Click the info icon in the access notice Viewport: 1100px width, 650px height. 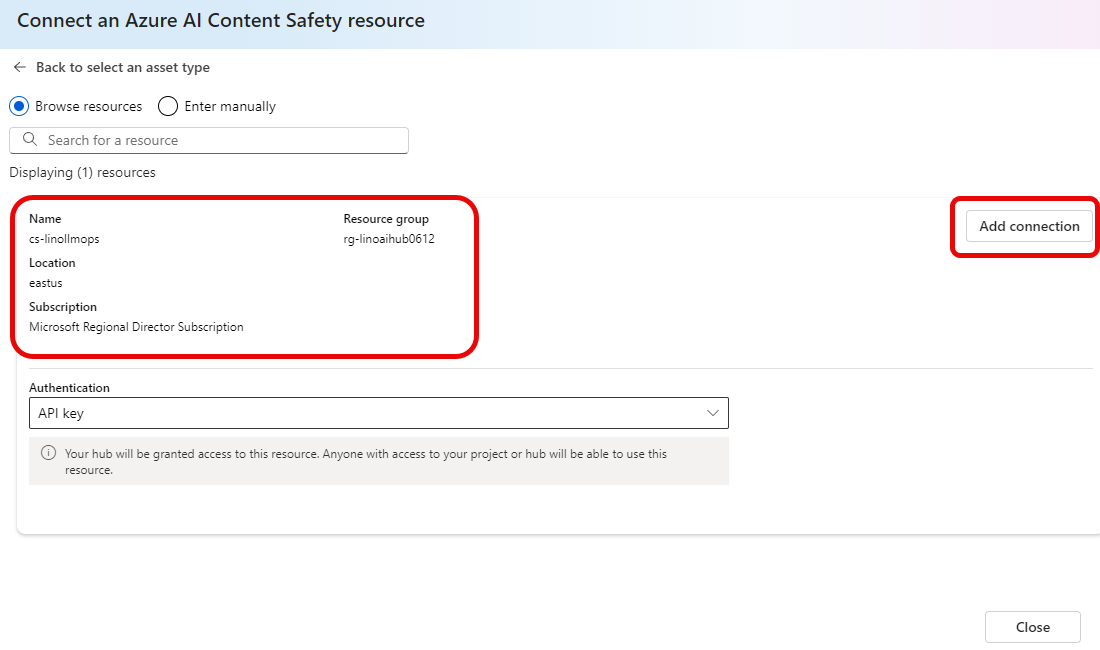tap(47, 452)
